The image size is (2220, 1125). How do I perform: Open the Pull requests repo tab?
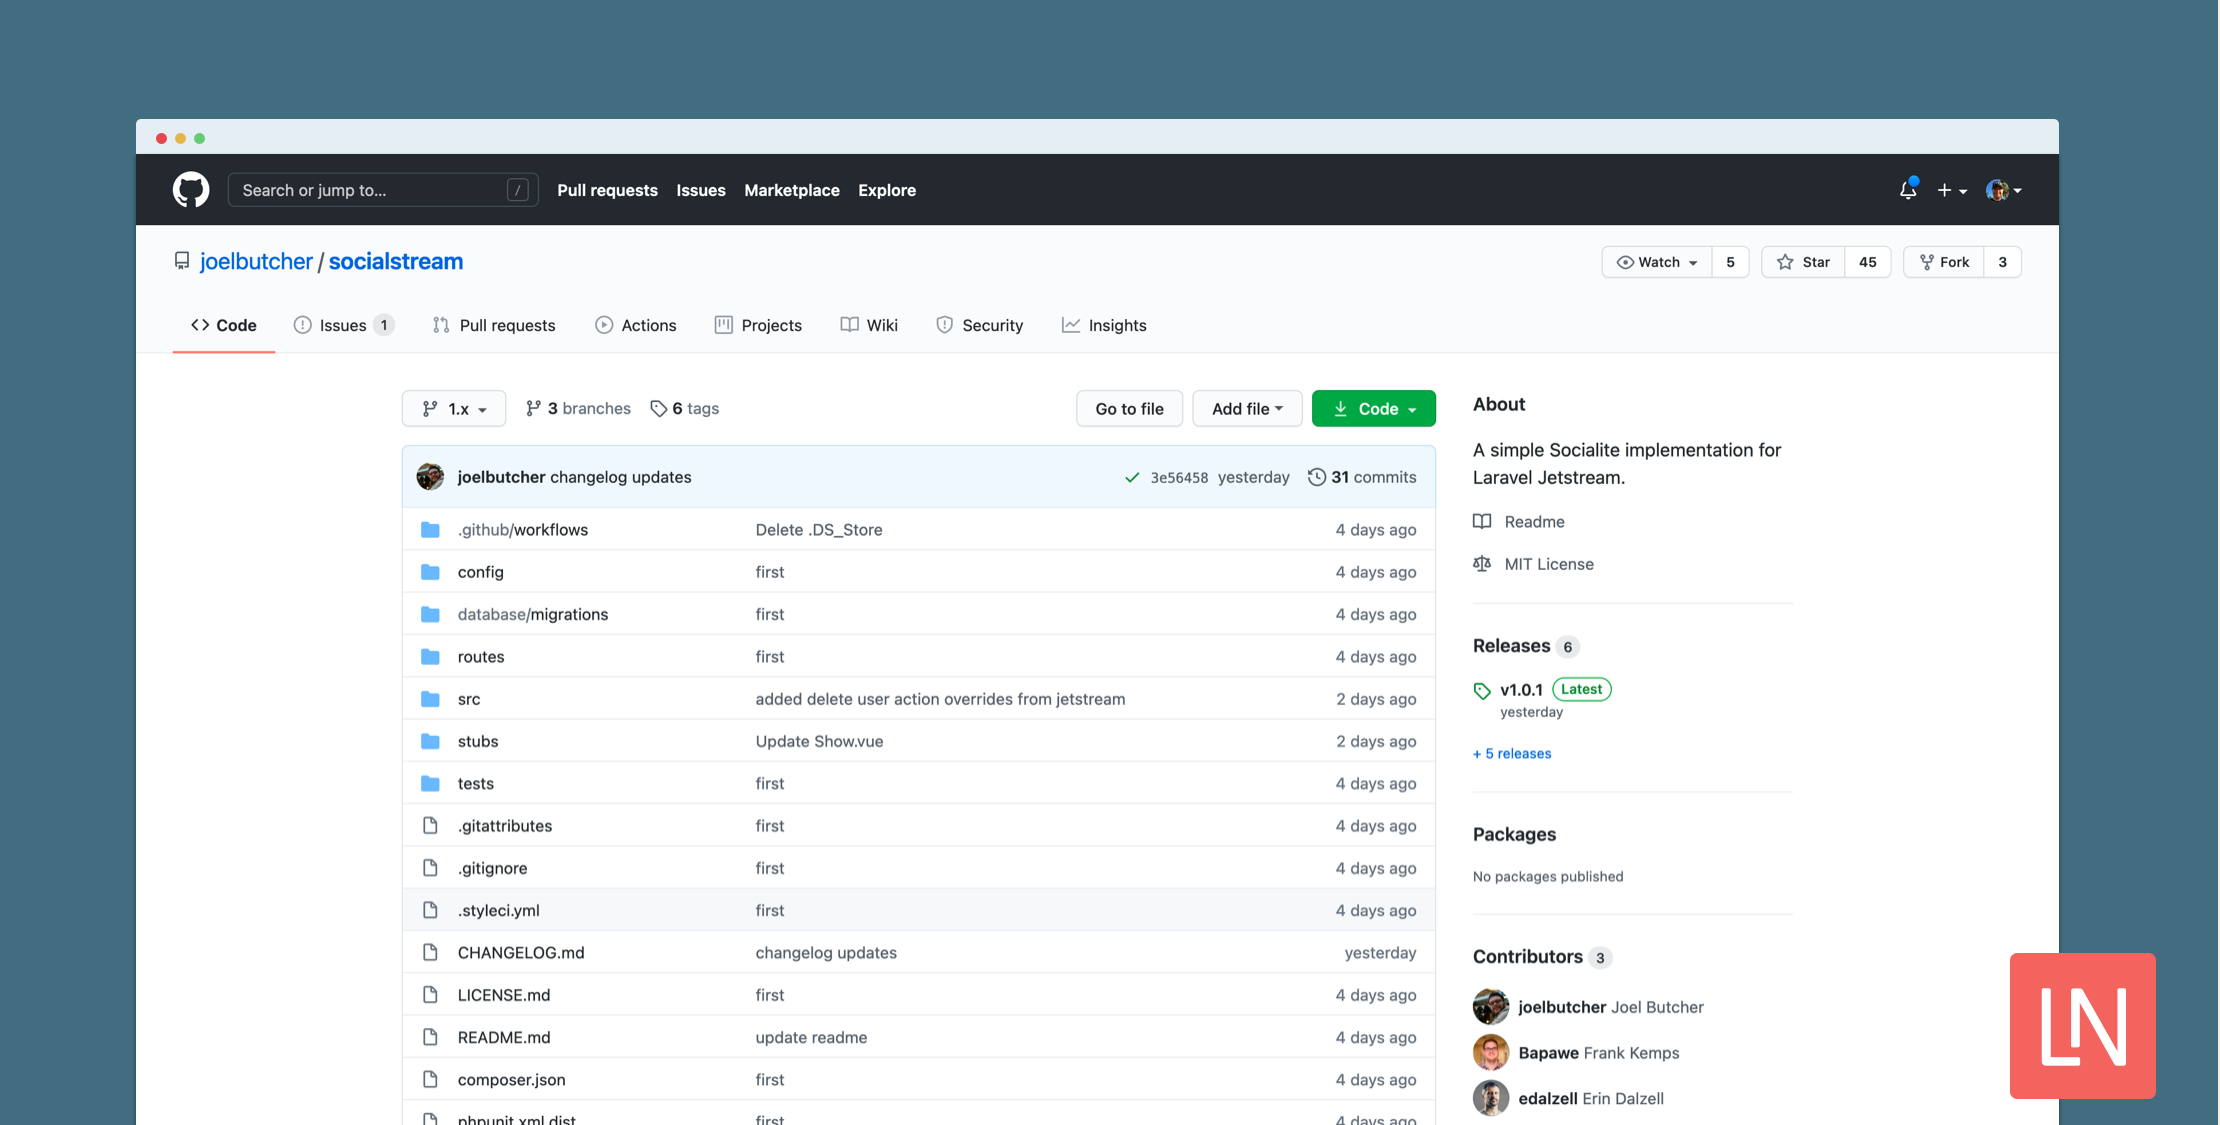coord(494,325)
